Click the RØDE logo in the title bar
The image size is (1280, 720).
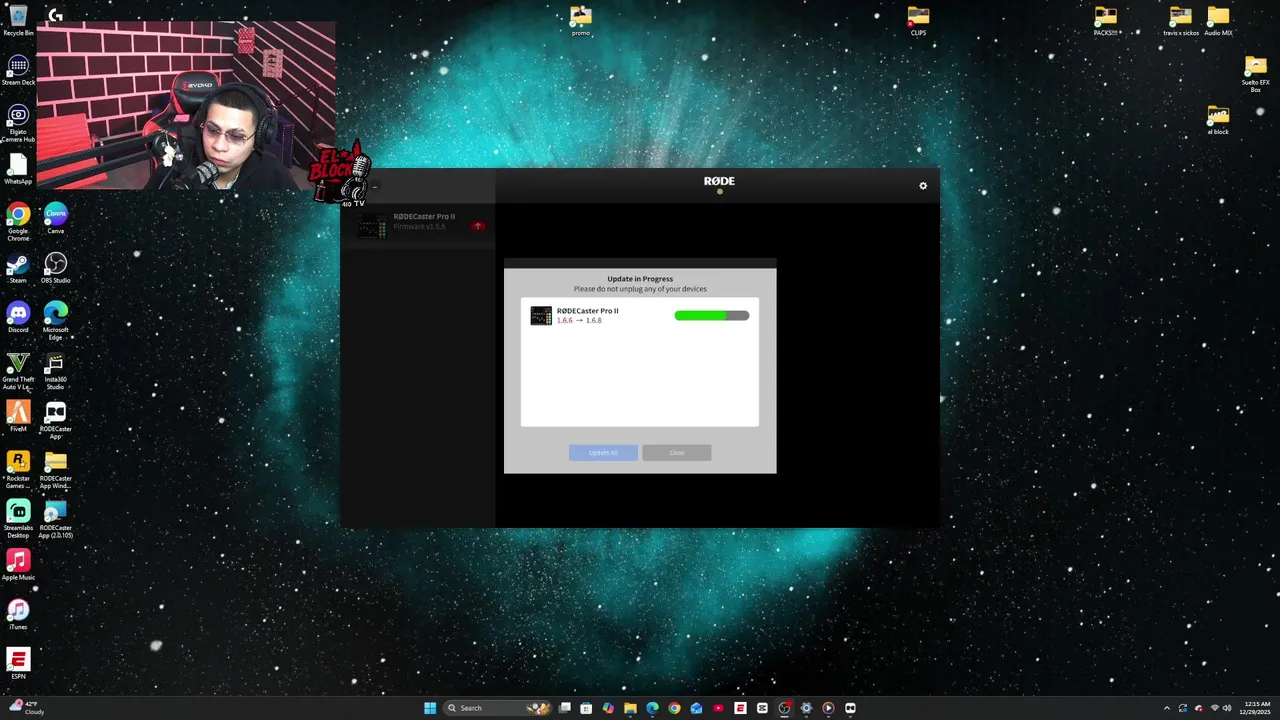(719, 181)
